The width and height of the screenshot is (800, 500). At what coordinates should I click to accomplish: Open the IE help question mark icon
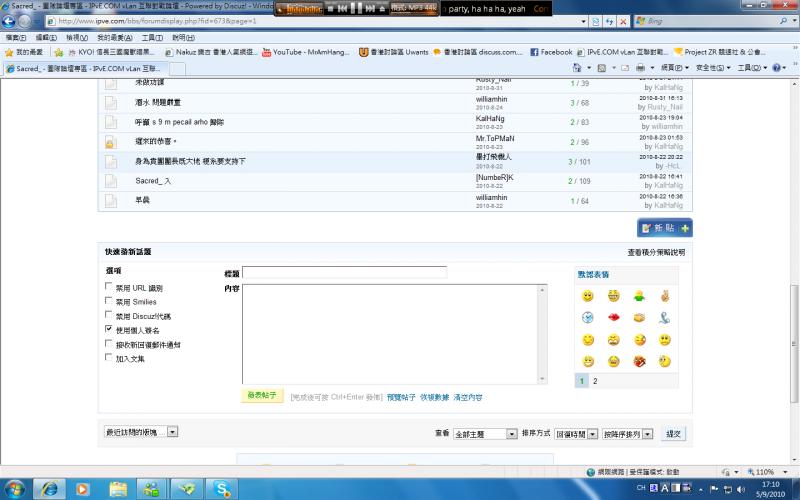pyautogui.click(x=777, y=68)
